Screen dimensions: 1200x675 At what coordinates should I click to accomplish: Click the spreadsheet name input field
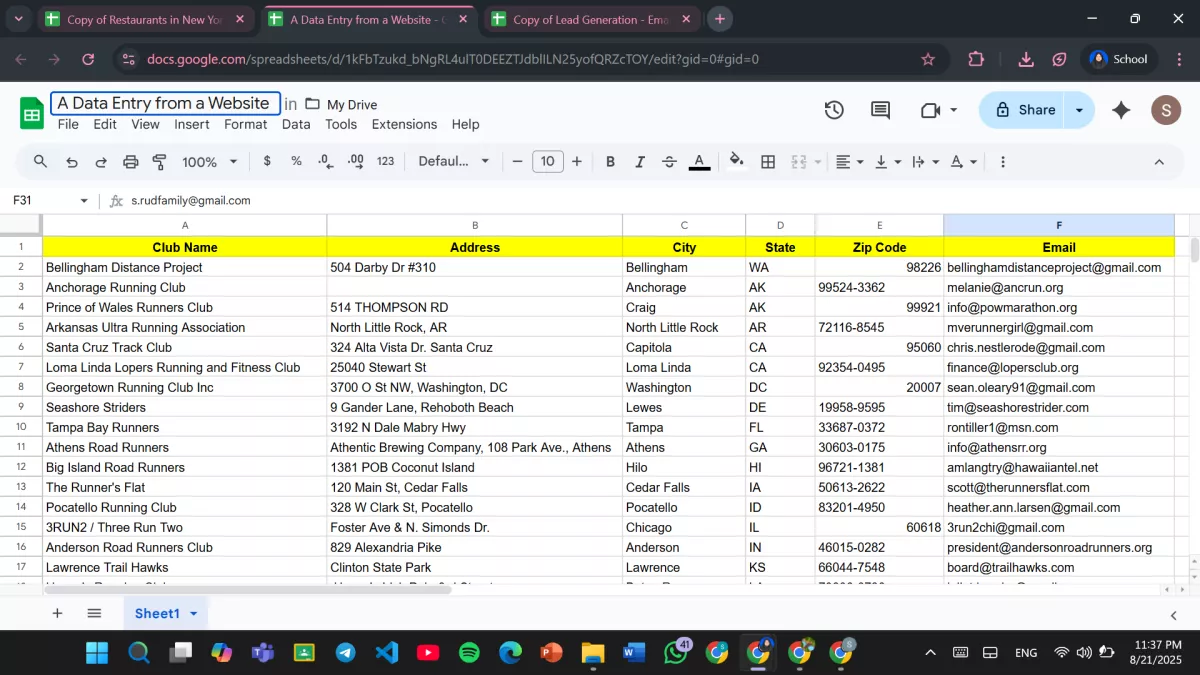click(164, 103)
